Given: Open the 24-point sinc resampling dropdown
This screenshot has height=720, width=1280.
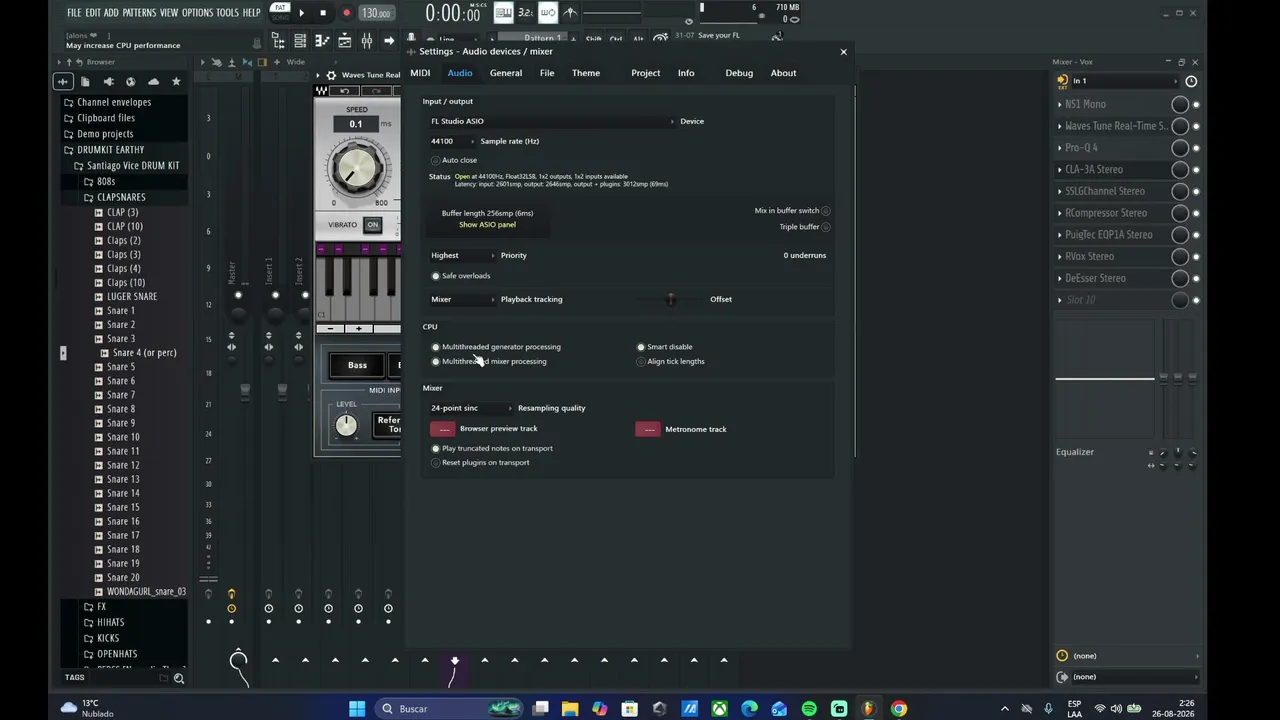Looking at the screenshot, I should (x=471, y=408).
